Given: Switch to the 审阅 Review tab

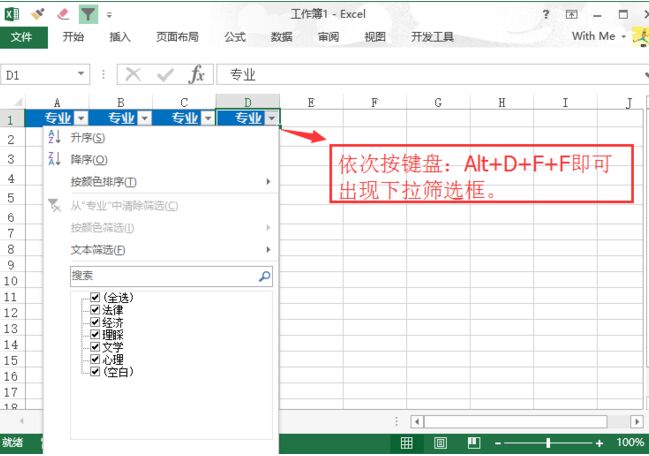Looking at the screenshot, I should coord(329,37).
